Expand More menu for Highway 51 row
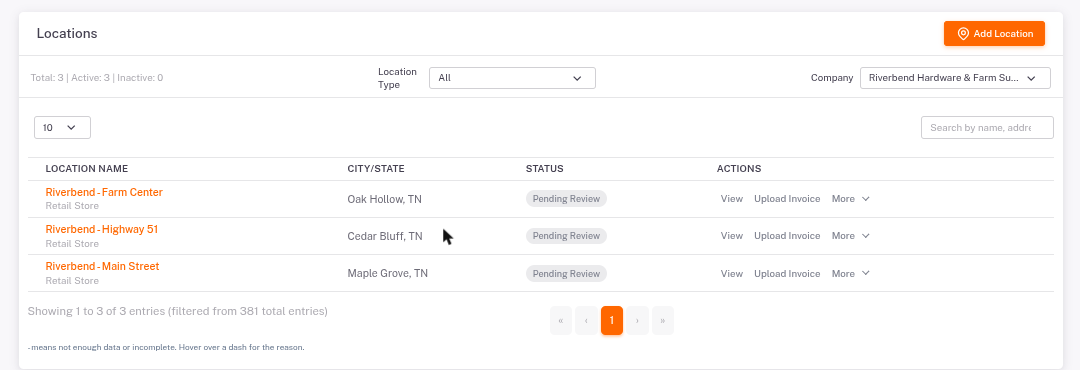The image size is (1080, 370). (851, 236)
